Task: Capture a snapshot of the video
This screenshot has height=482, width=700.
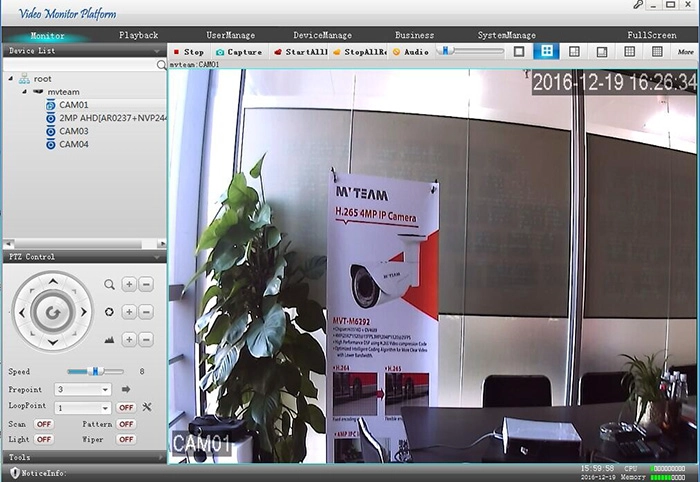Action: (239, 52)
